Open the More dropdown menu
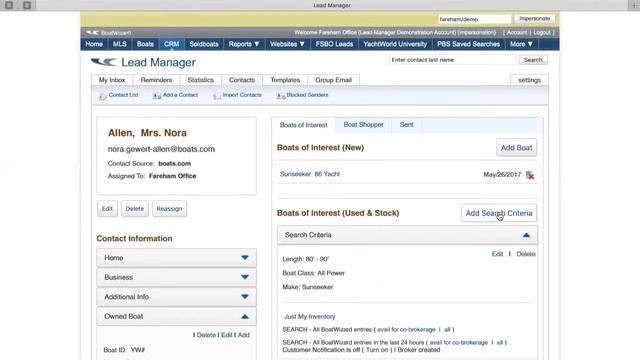This screenshot has width=640, height=360. click(521, 44)
